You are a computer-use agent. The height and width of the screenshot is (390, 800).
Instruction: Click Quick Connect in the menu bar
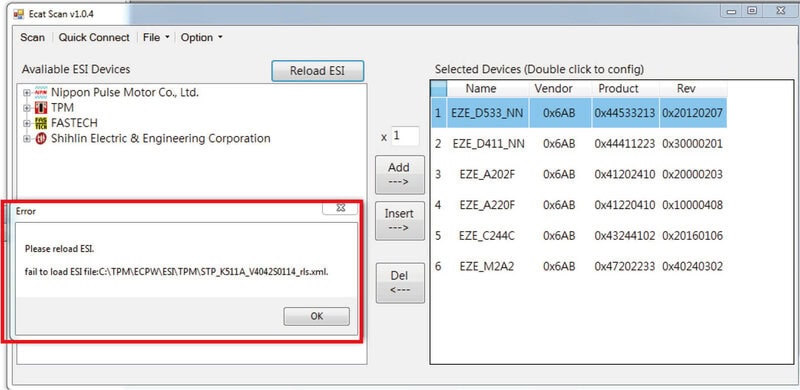pyautogui.click(x=94, y=37)
